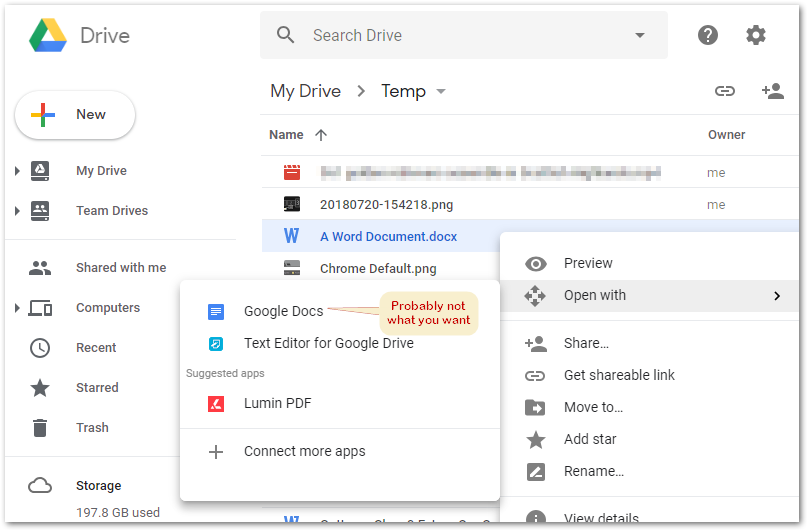Click the Open with arrows icon
The height and width of the screenshot is (531, 808).
tap(535, 296)
